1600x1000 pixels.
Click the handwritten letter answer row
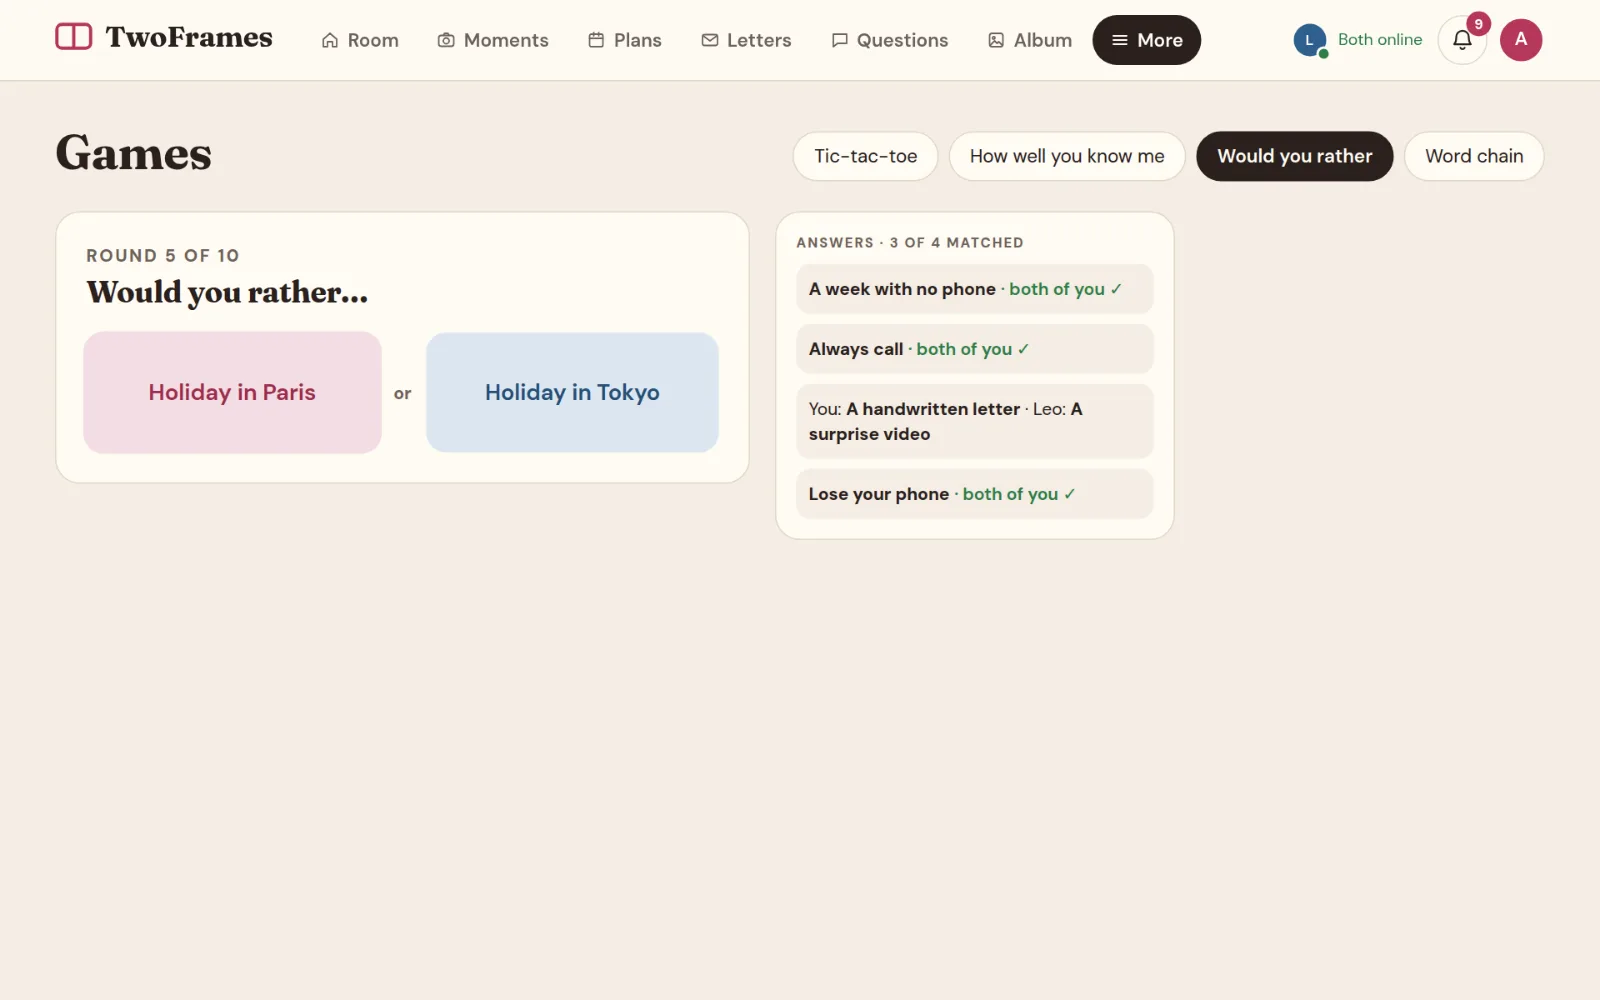point(974,421)
